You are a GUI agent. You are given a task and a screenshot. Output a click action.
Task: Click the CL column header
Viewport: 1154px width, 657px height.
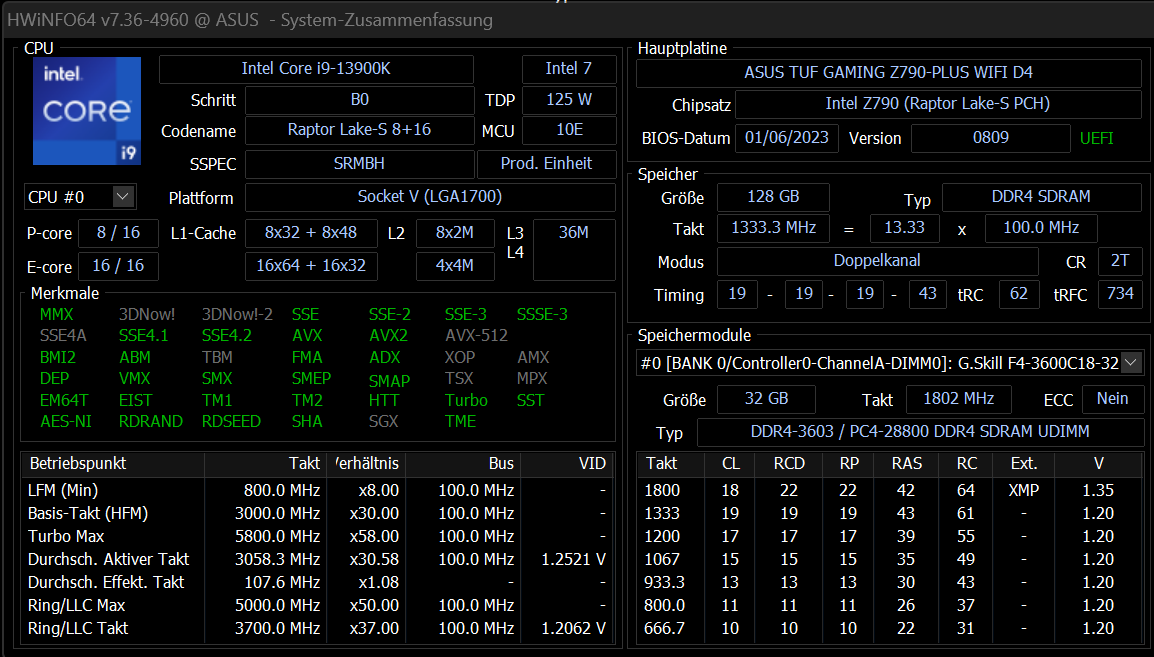[x=731, y=464]
